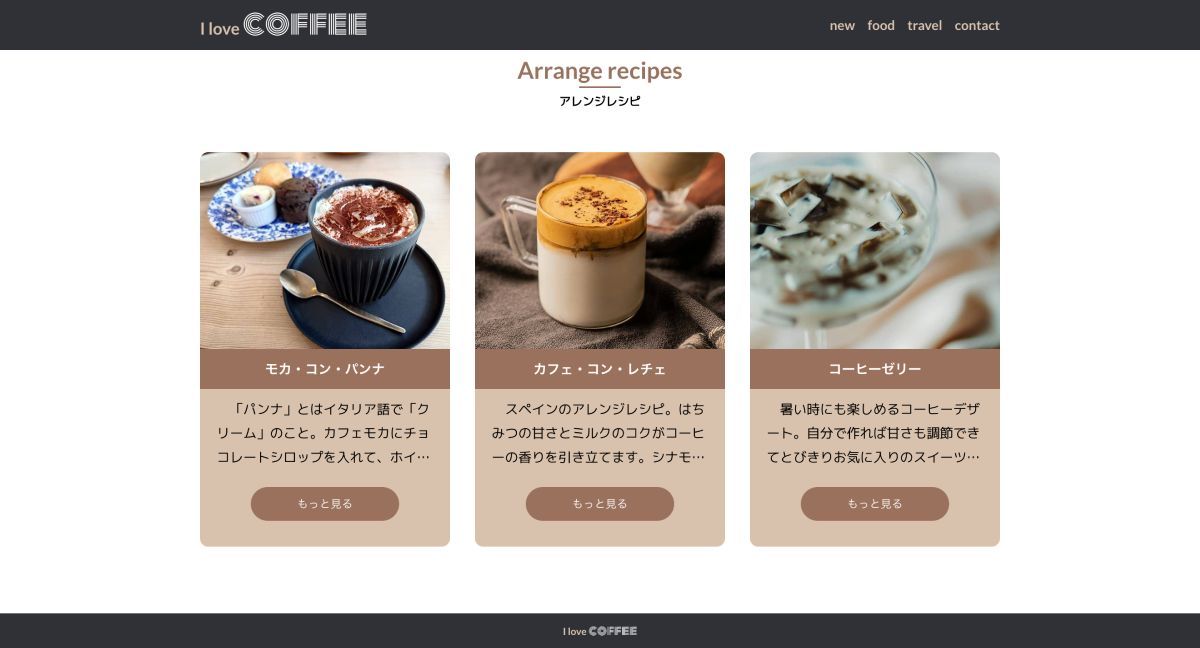Screen dimensions: 1200x648
Task: Click もっと見る under コーヒーゼリー
Action: pyautogui.click(x=875, y=504)
